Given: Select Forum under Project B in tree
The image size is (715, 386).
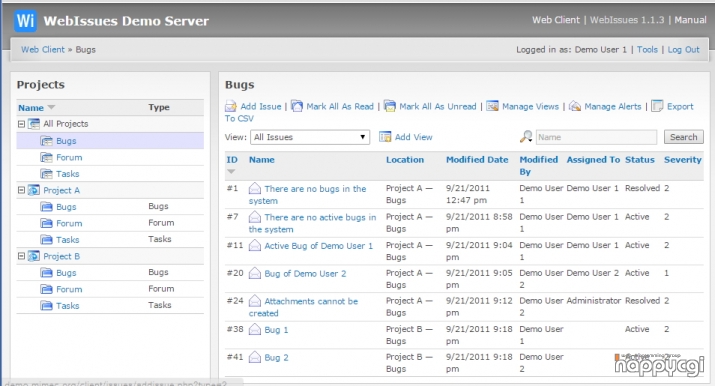Looking at the screenshot, I should point(69,289).
